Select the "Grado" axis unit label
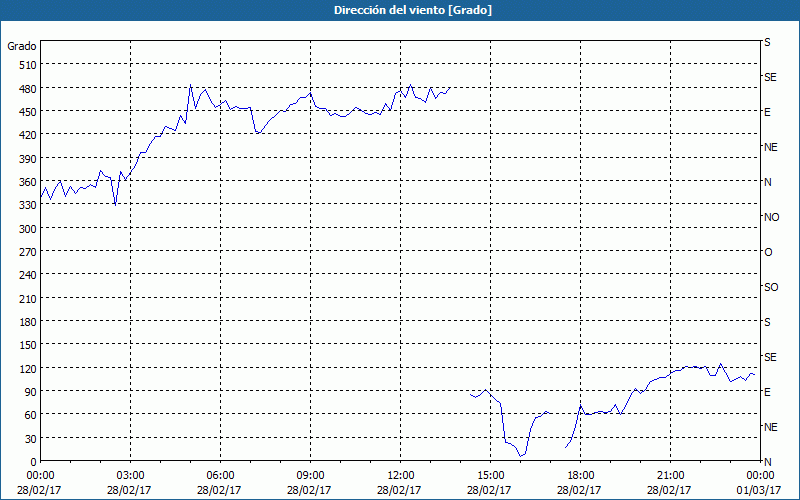 (x=22, y=46)
